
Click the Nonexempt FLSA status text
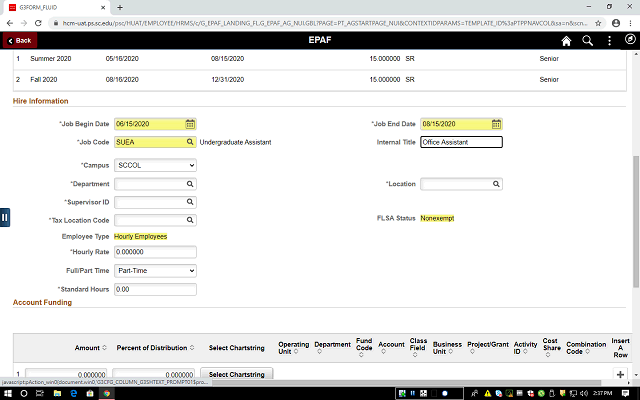(x=437, y=218)
